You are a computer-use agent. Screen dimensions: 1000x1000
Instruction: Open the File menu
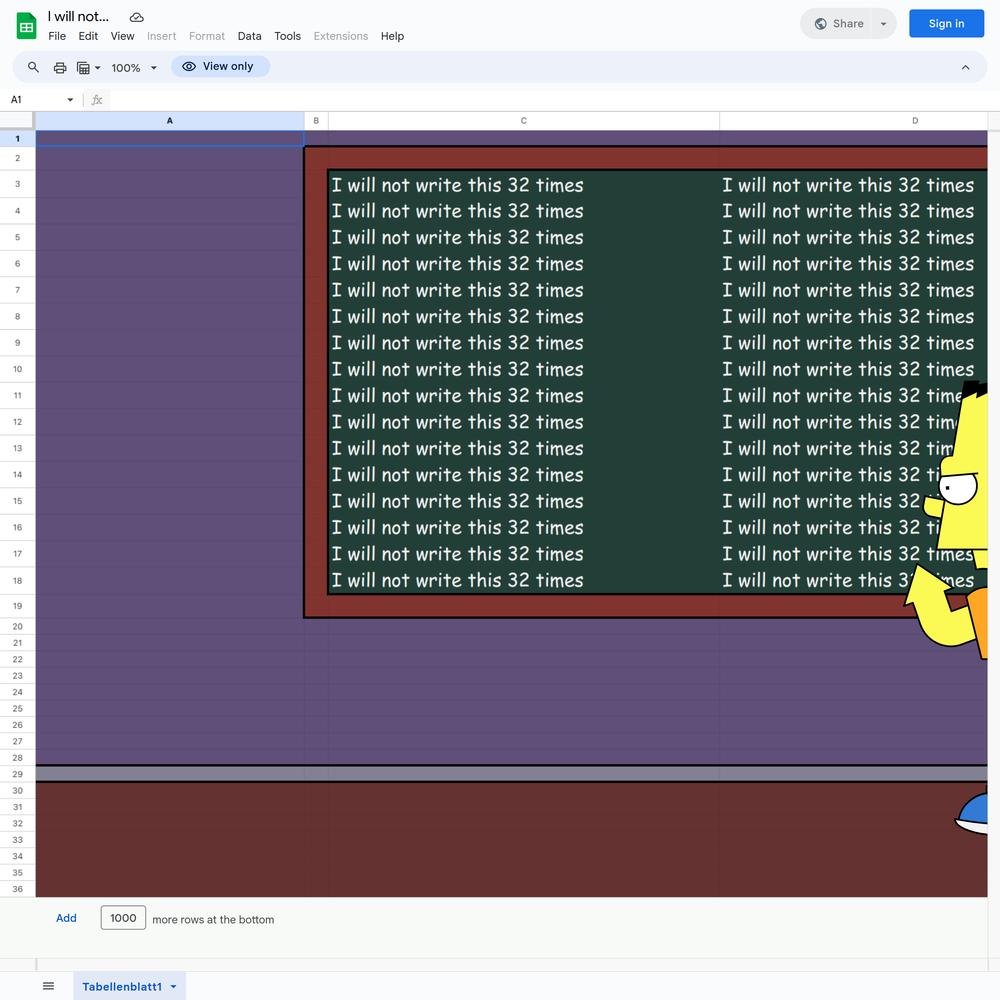57,36
